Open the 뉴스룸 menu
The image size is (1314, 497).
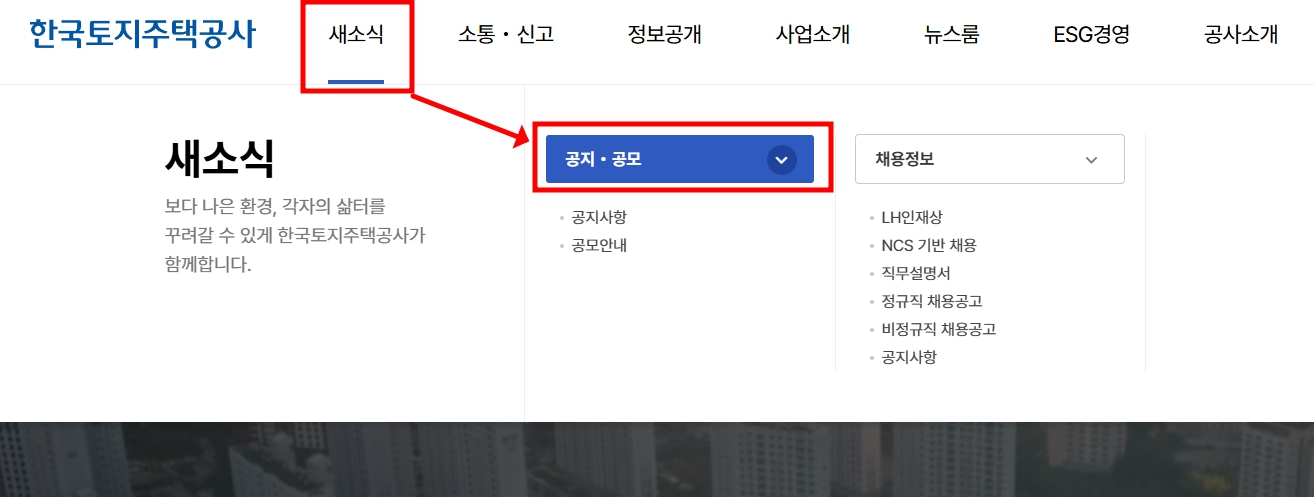tap(952, 35)
